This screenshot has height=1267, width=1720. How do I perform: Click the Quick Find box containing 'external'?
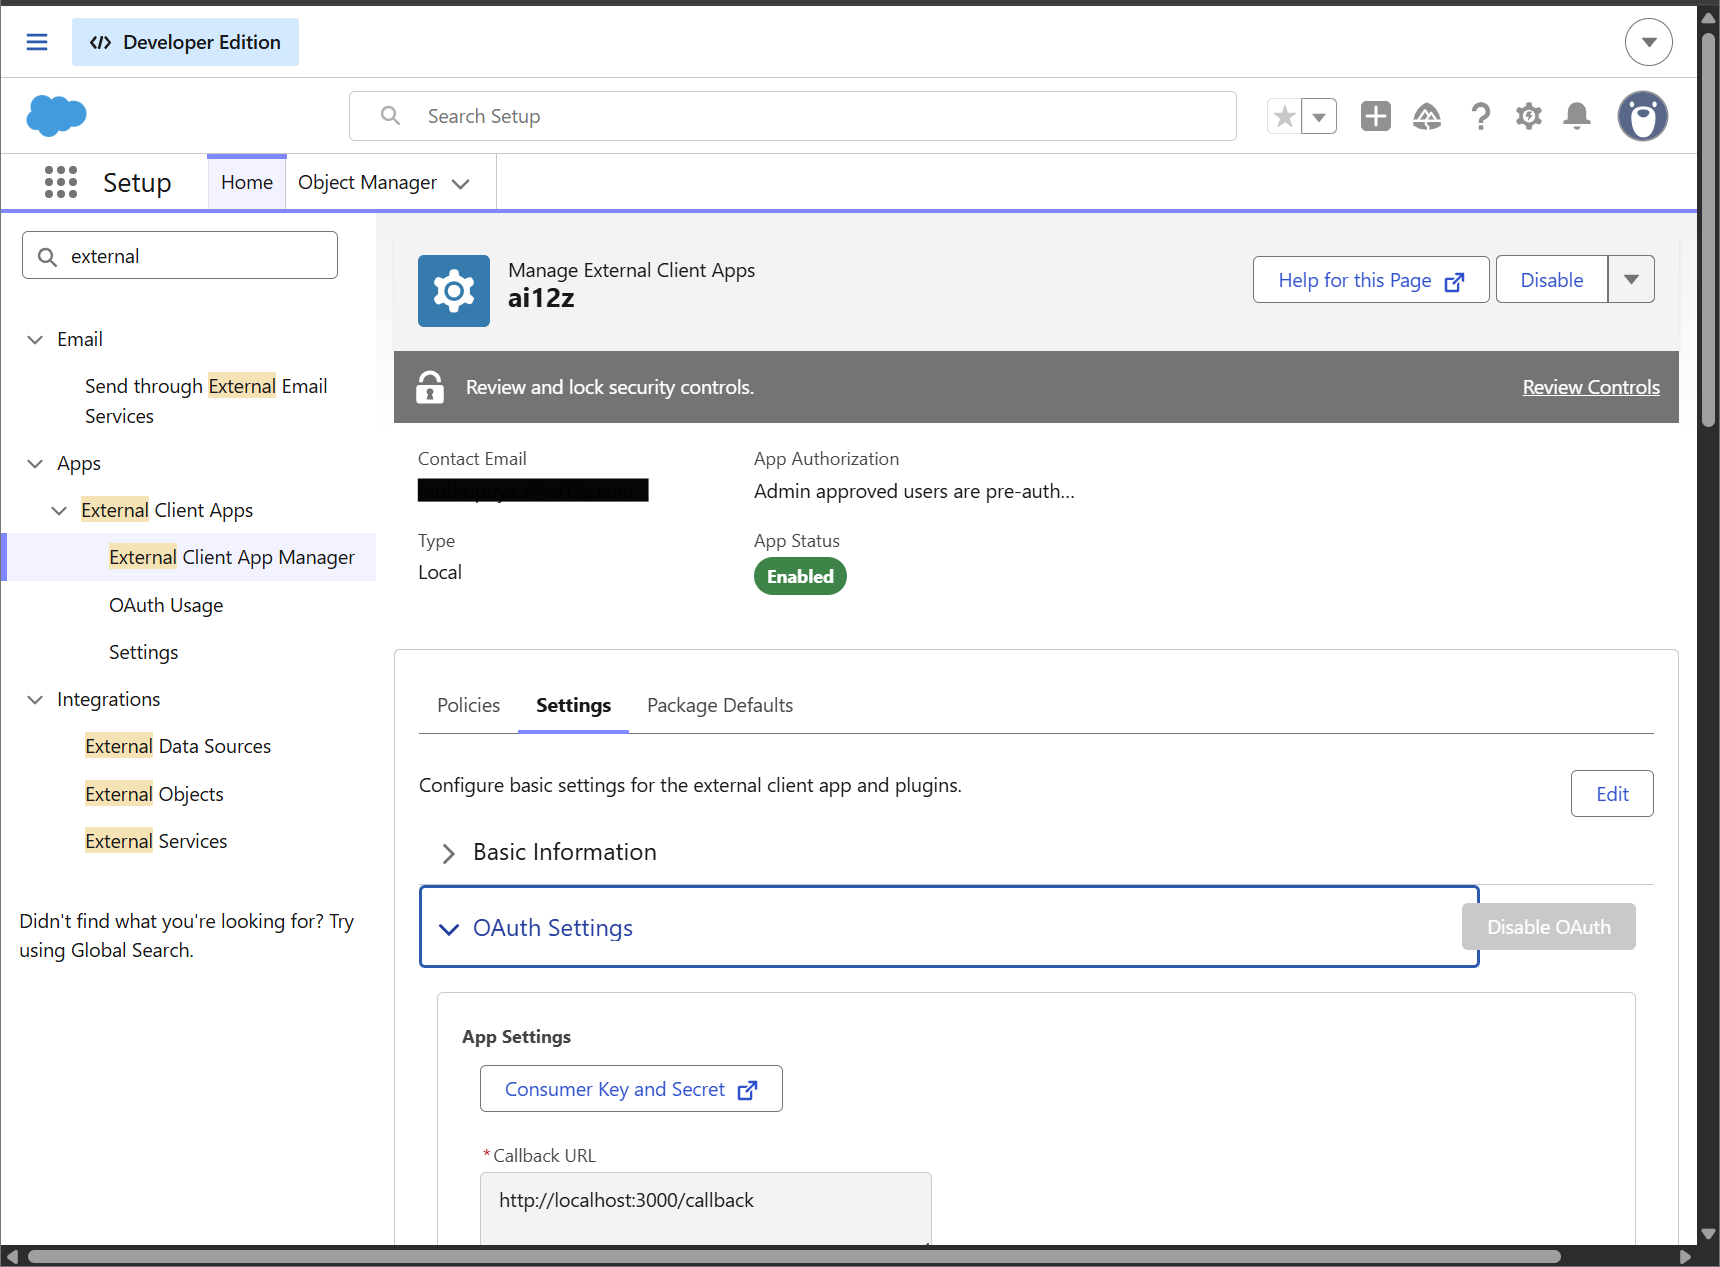180,255
